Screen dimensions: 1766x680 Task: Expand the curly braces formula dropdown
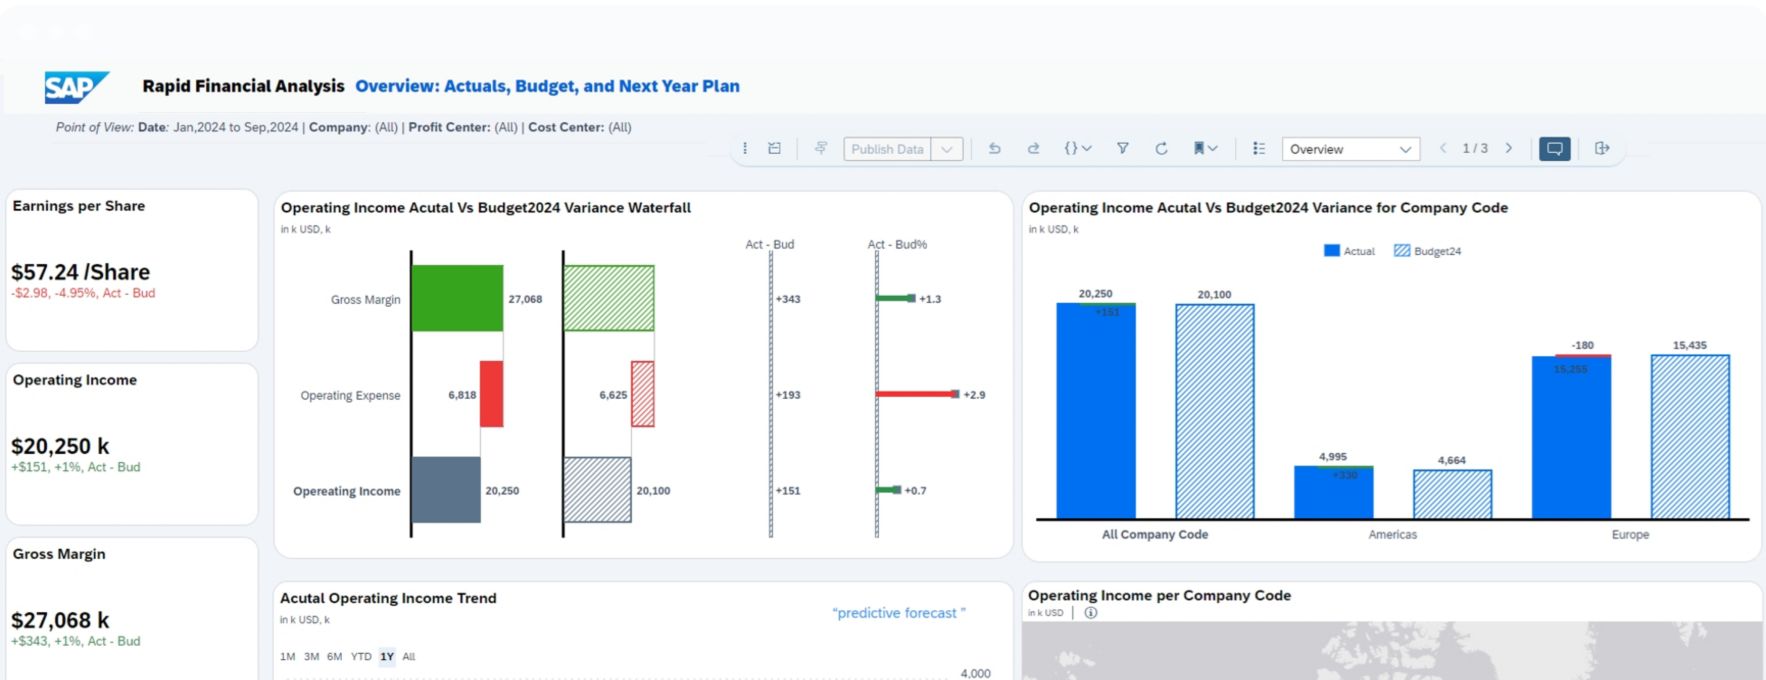coord(1077,149)
